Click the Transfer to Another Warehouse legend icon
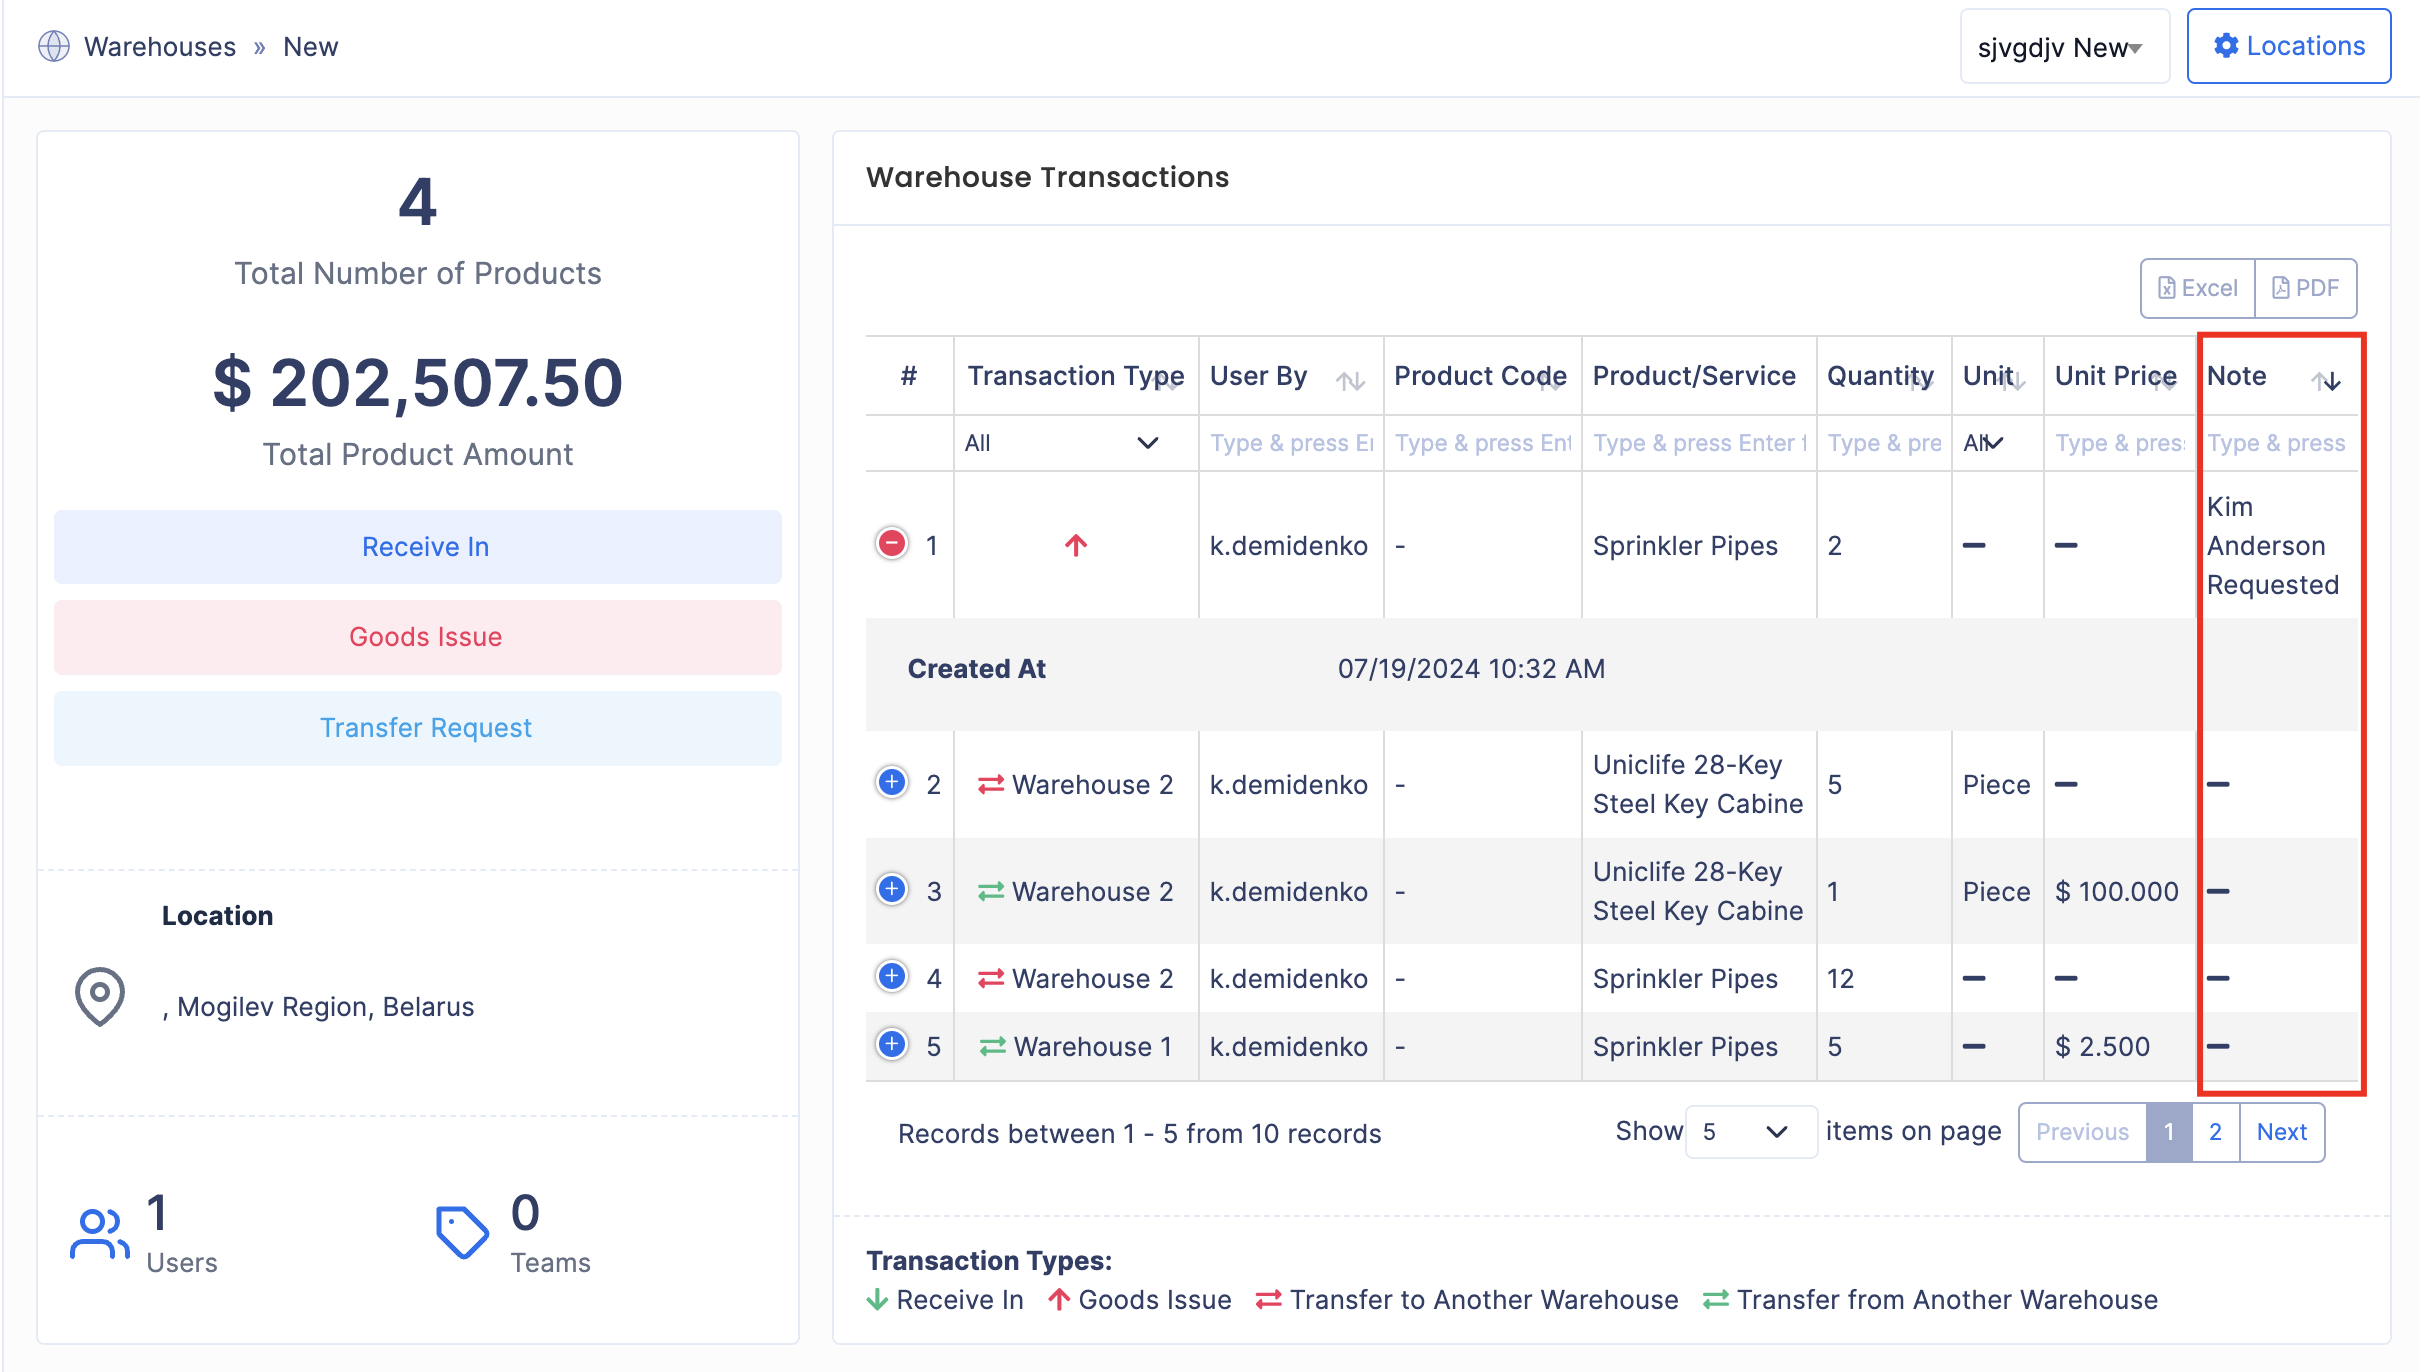This screenshot has height=1372, width=2420. (1269, 1300)
